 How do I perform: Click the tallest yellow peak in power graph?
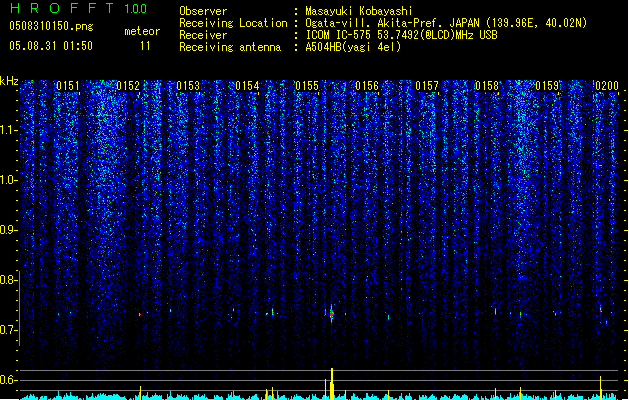pyautogui.click(x=332, y=384)
